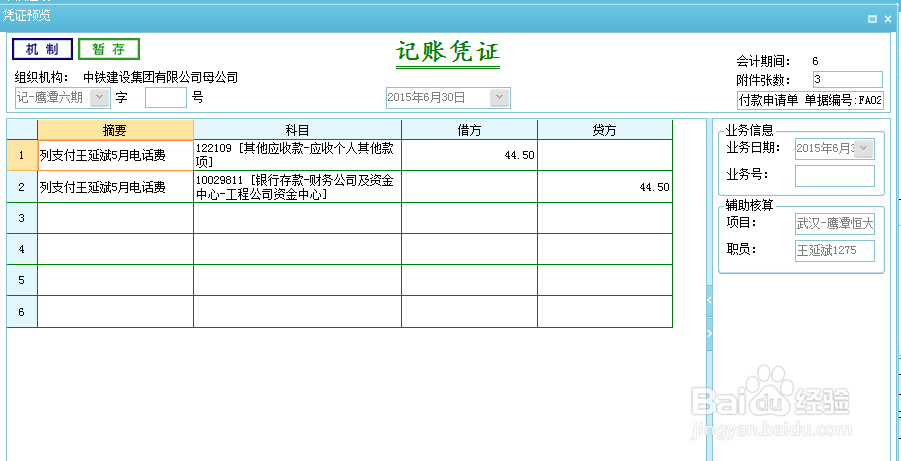The image size is (901, 461).
Task: Click empty summary cell in row 3
Action: (x=115, y=218)
